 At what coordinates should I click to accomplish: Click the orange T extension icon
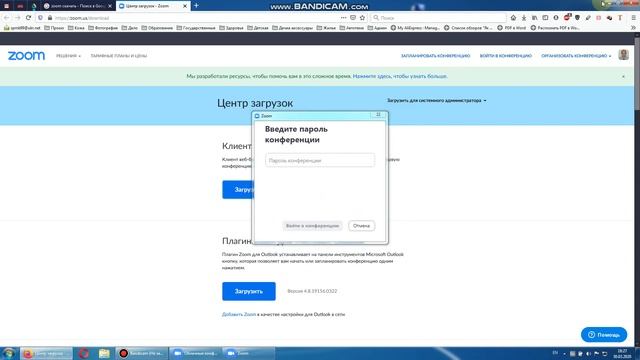point(620,18)
